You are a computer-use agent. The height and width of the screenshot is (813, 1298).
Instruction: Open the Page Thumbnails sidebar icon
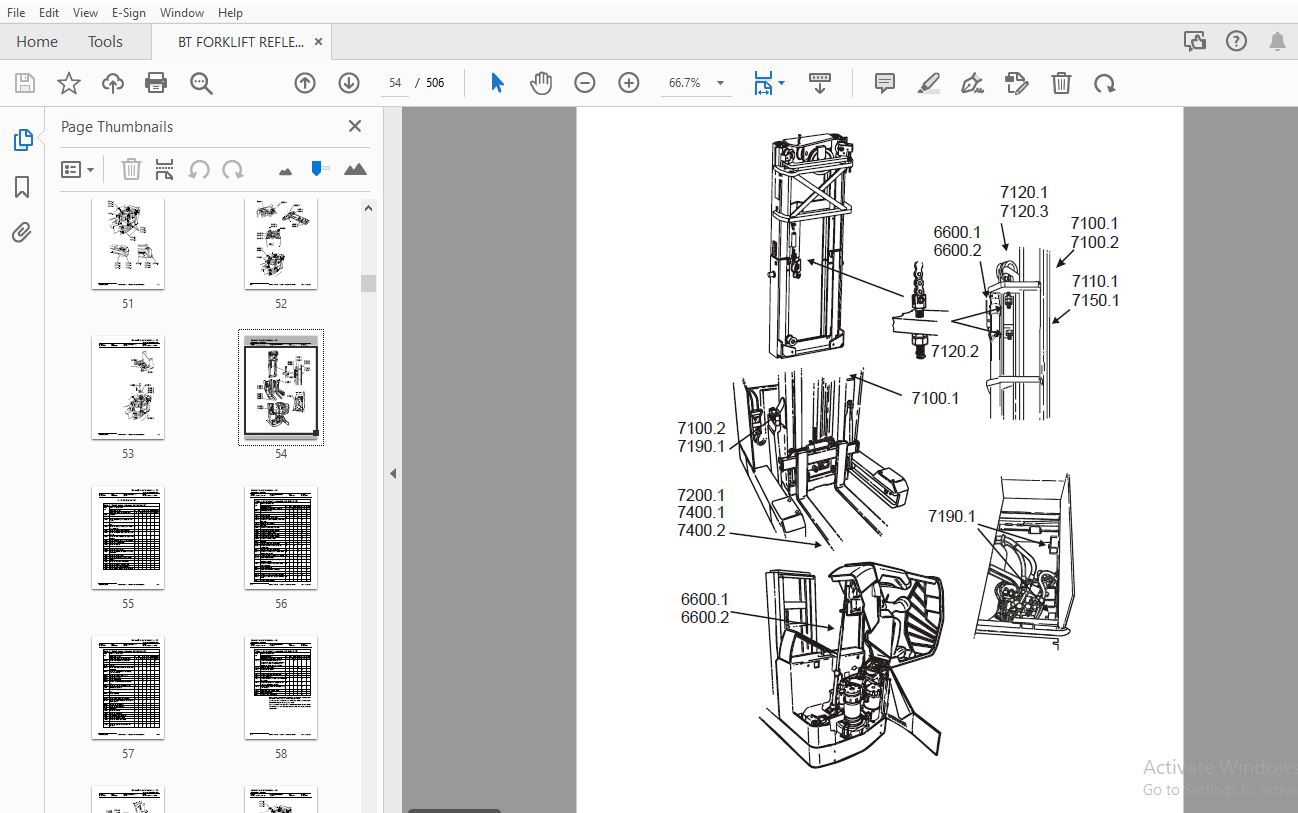tap(23, 141)
